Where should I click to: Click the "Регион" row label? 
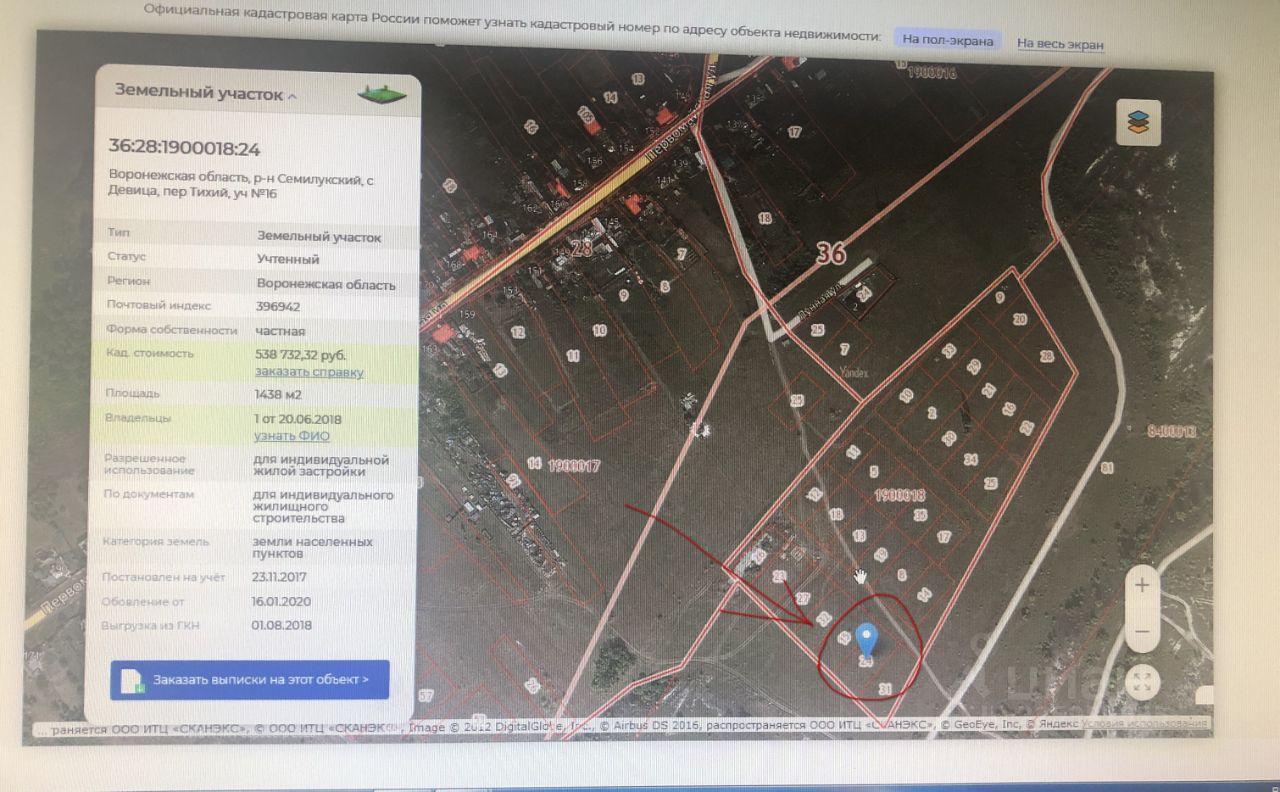point(128,282)
